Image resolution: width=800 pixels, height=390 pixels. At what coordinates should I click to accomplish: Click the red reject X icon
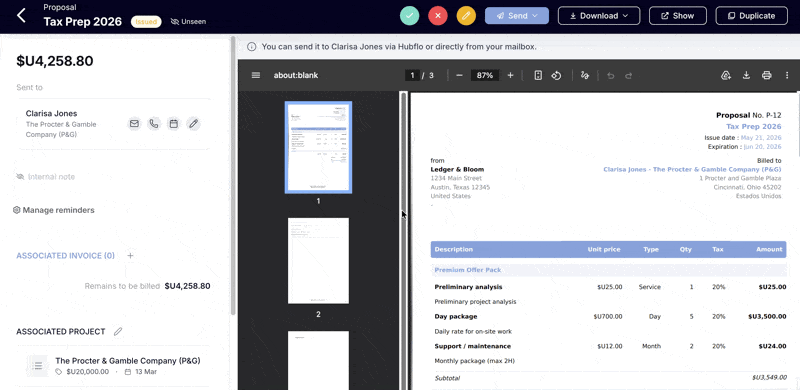click(x=438, y=16)
